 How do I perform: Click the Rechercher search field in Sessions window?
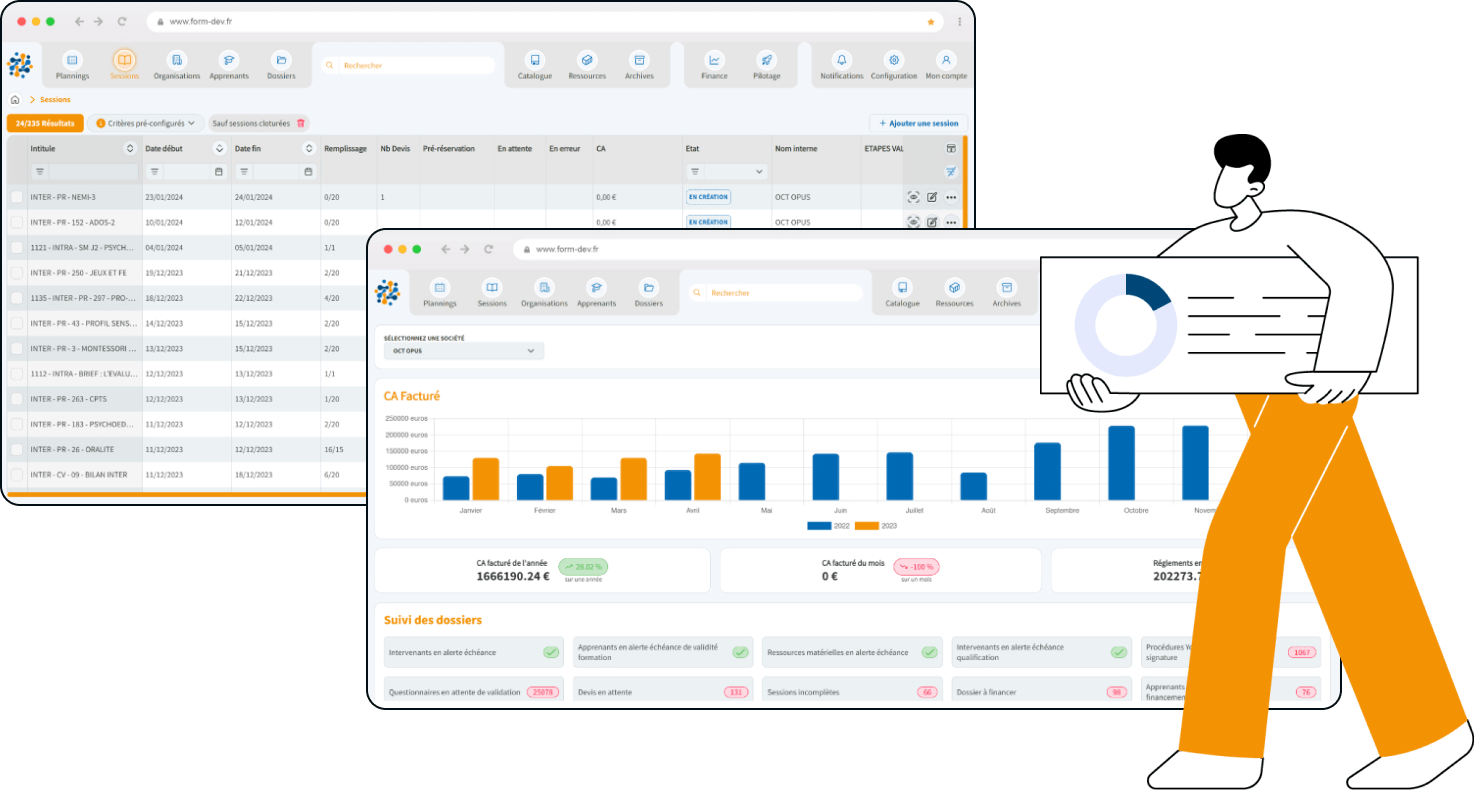[408, 65]
